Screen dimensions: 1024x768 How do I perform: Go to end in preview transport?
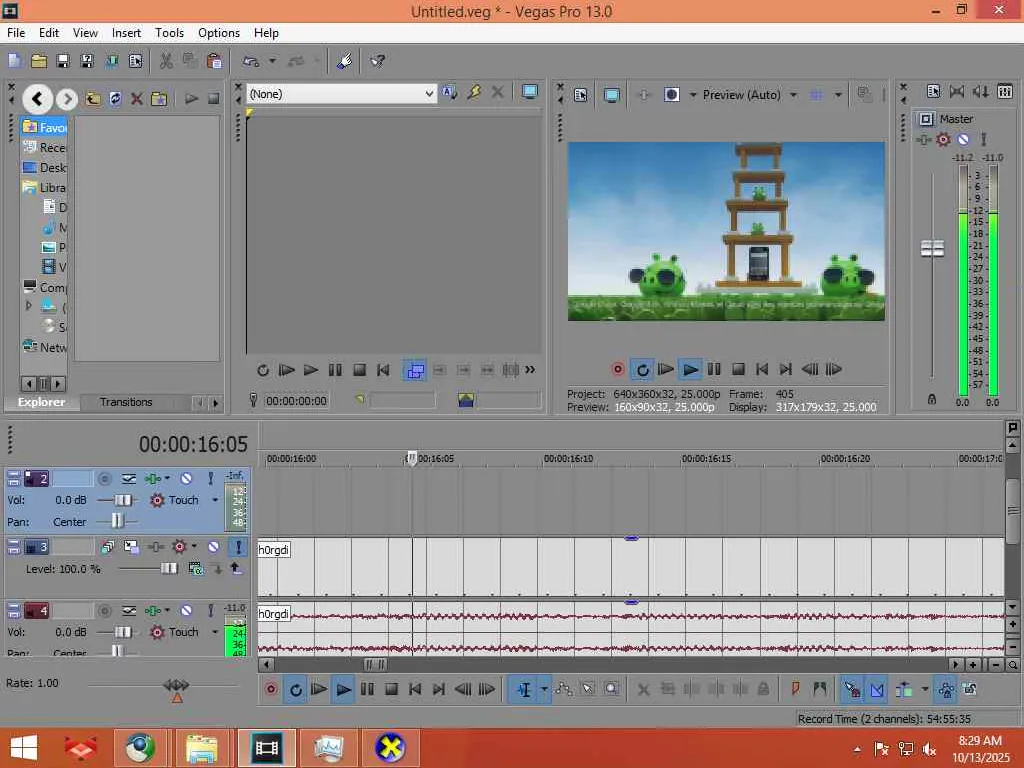point(786,370)
